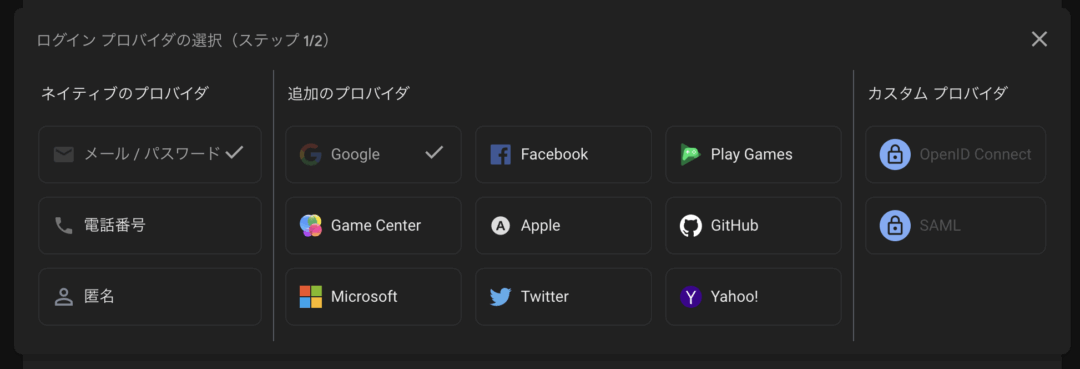The height and width of the screenshot is (369, 1080).
Task: Click the mail envelope icon
Action: coord(63,154)
